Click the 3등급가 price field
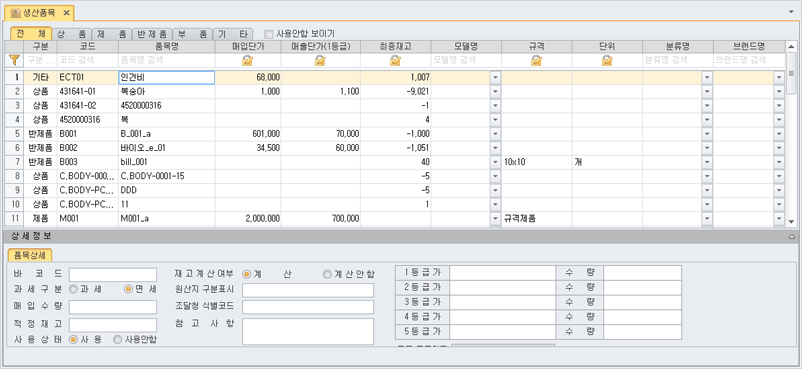 [x=503, y=302]
